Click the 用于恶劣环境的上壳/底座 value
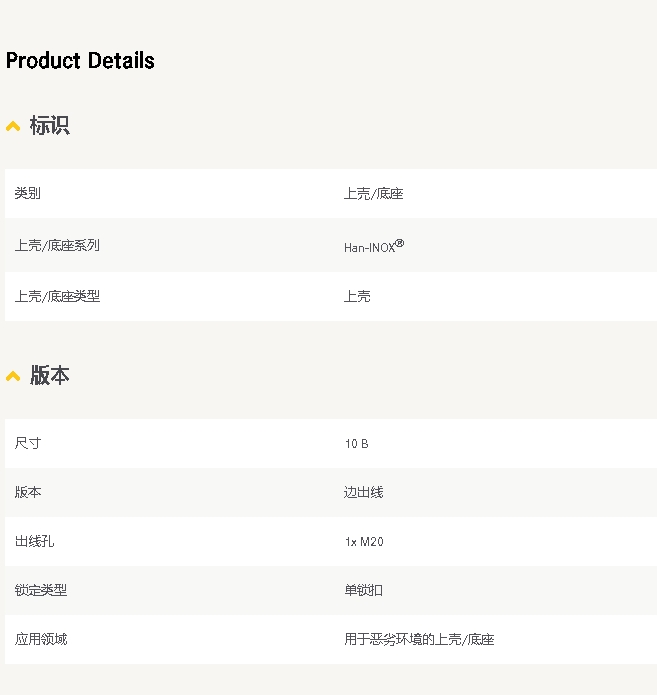 tap(419, 640)
